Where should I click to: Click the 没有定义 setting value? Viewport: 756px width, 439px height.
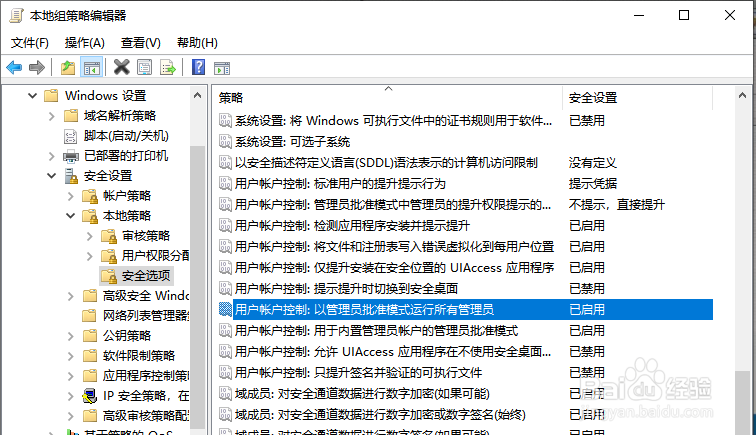click(593, 163)
